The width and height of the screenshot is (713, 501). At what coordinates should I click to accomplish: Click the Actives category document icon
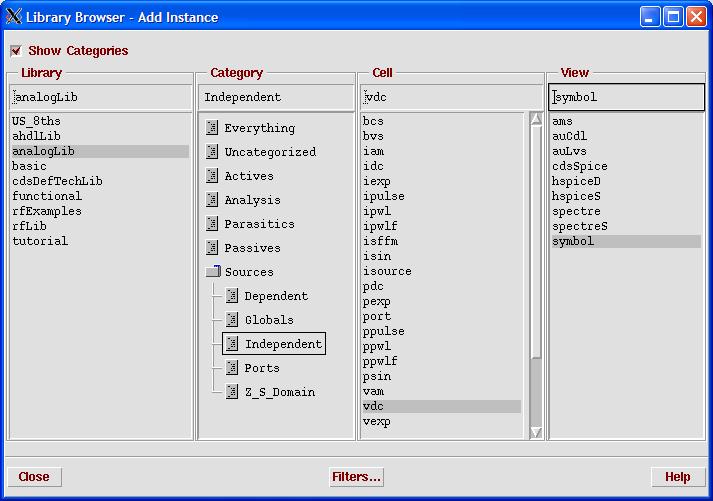coord(212,176)
